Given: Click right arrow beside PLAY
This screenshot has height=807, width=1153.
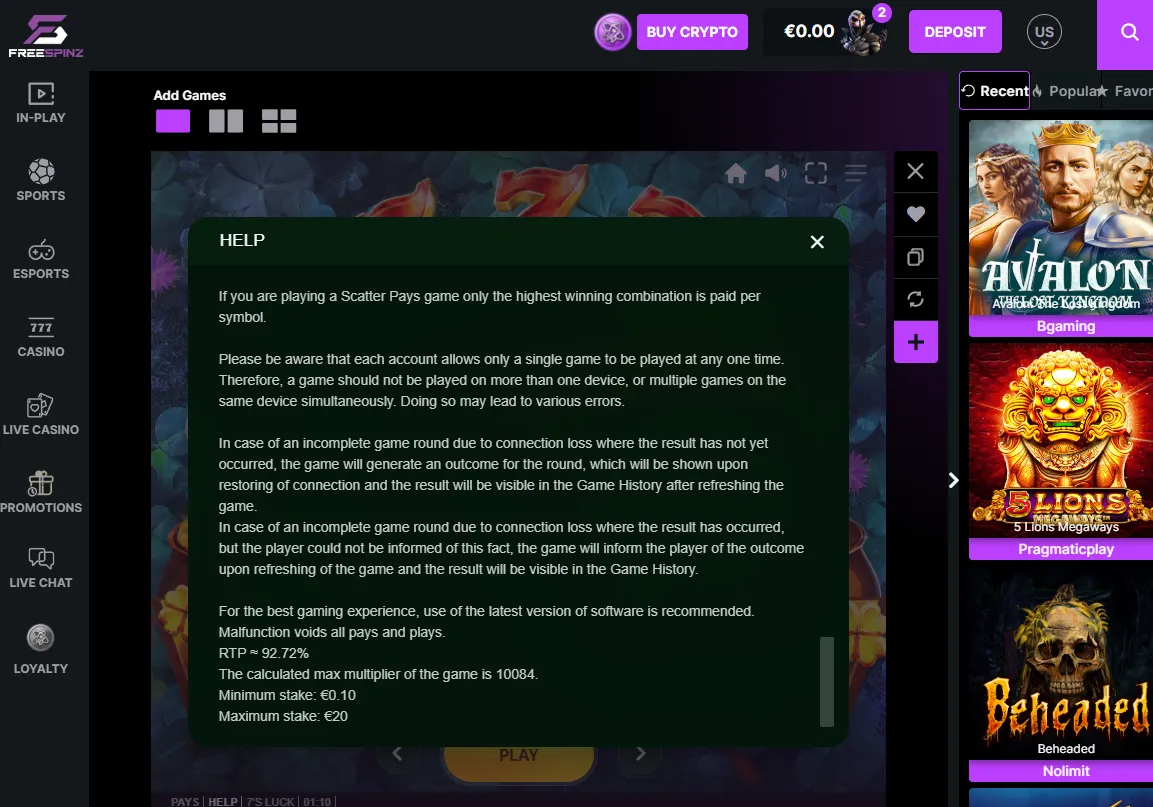Looking at the screenshot, I should pyautogui.click(x=640, y=753).
